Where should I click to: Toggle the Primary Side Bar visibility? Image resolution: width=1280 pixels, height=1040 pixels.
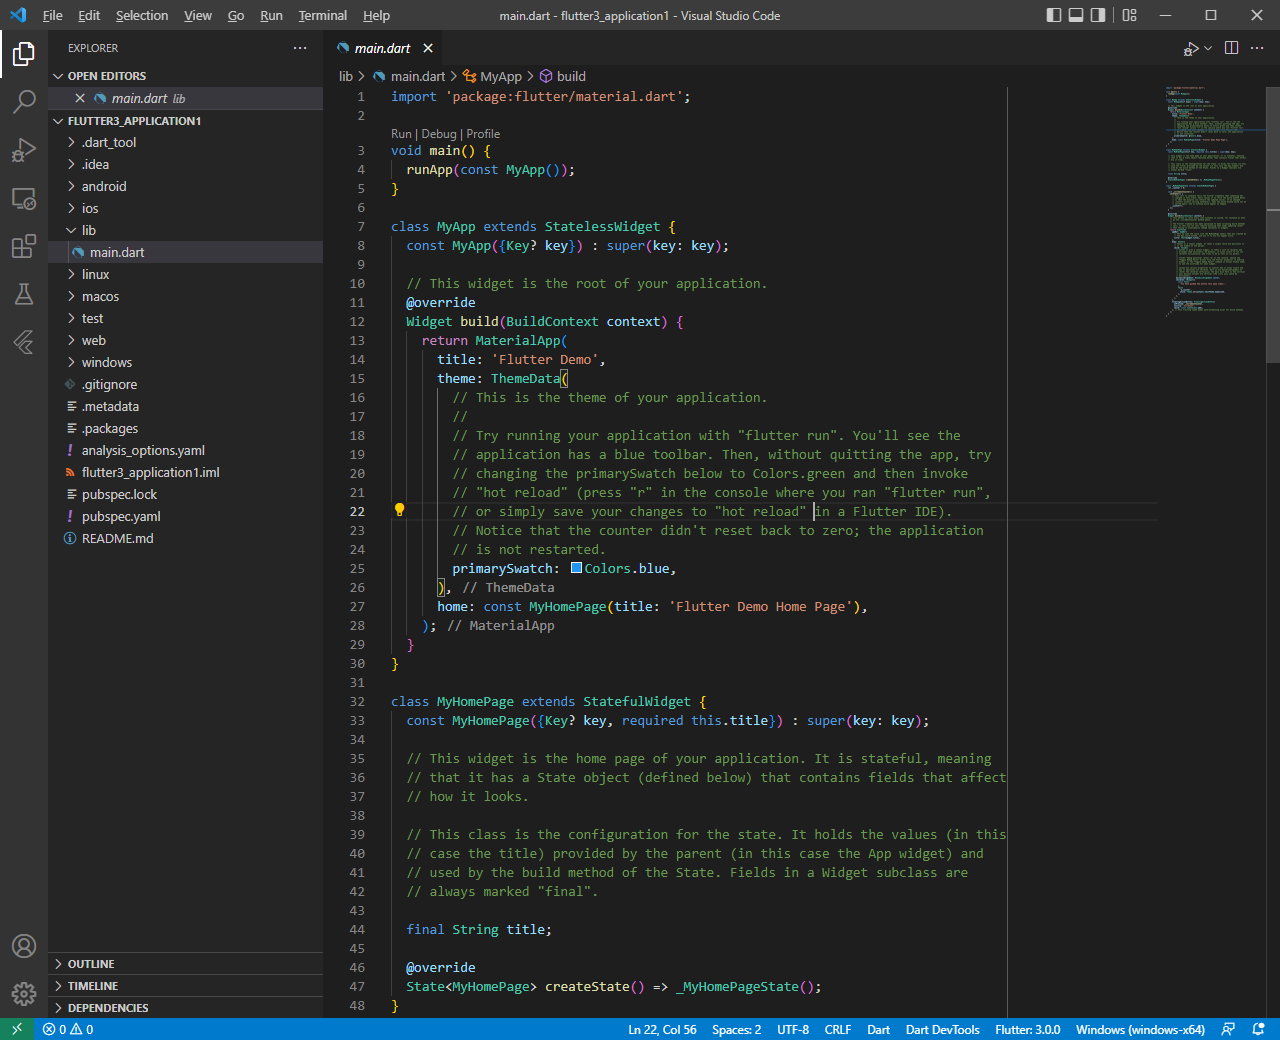click(x=1052, y=15)
